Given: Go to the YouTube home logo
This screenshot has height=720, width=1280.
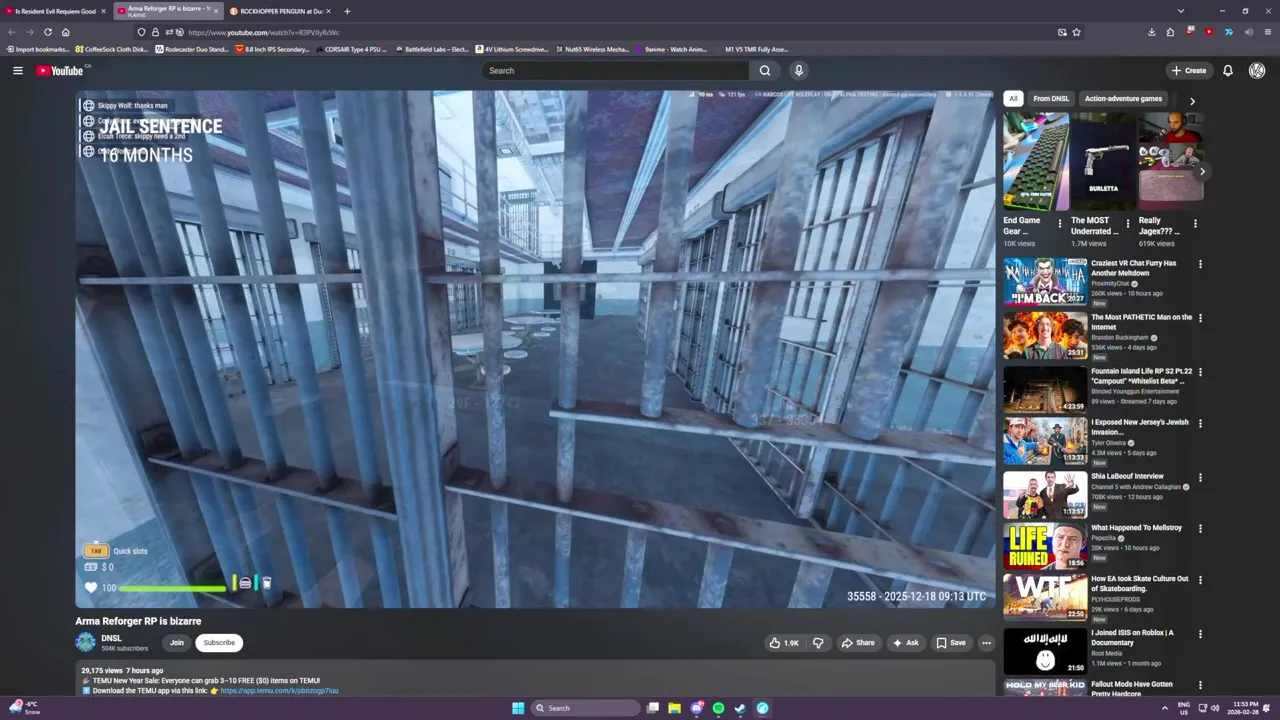Looking at the screenshot, I should click(62, 70).
